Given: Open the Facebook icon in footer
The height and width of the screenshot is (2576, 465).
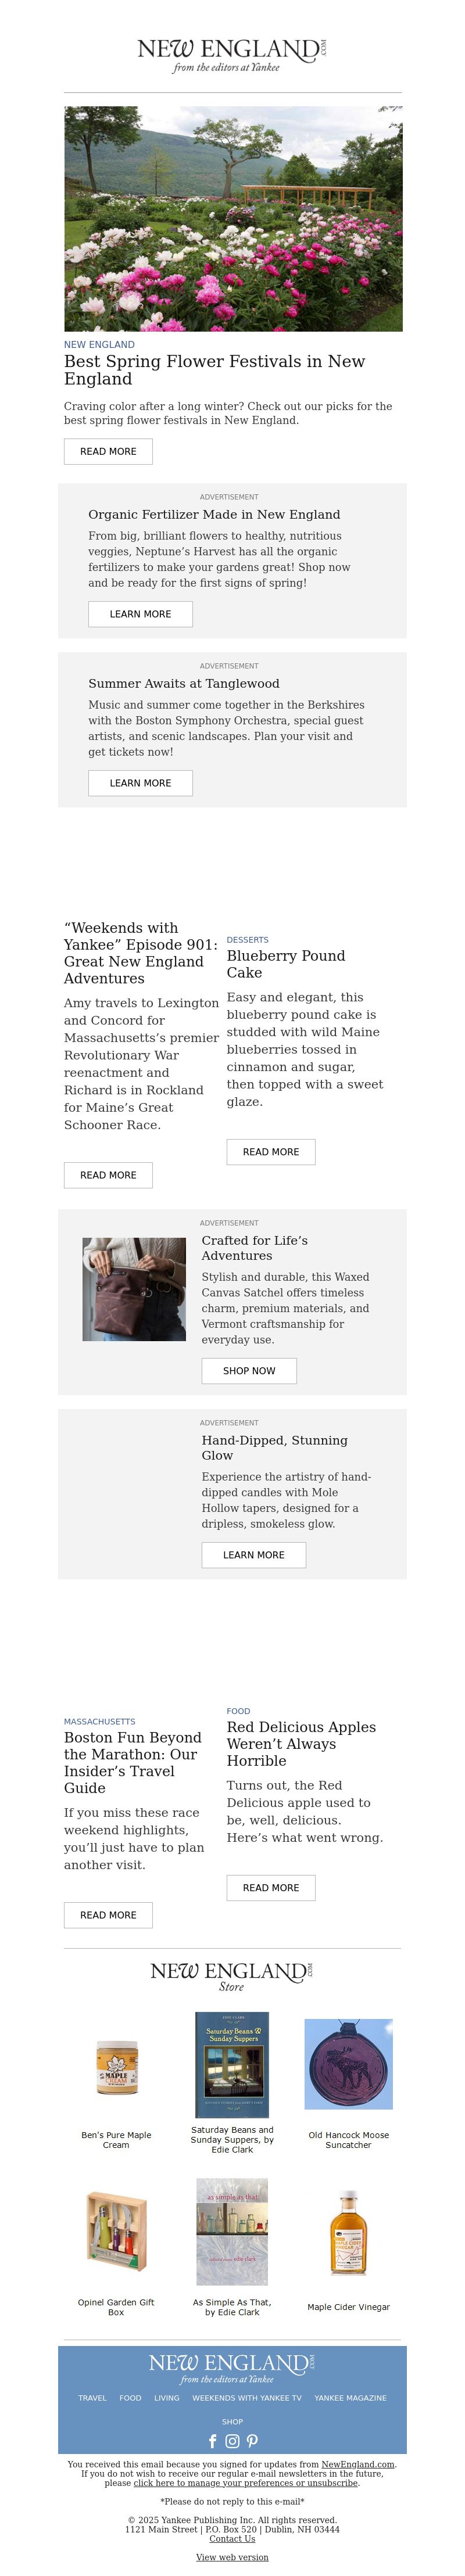Looking at the screenshot, I should coord(212,2441).
